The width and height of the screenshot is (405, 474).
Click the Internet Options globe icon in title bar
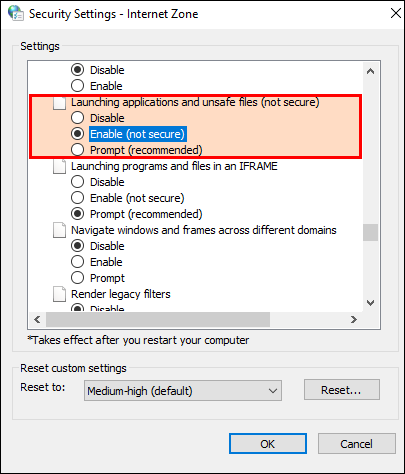[x=16, y=13]
